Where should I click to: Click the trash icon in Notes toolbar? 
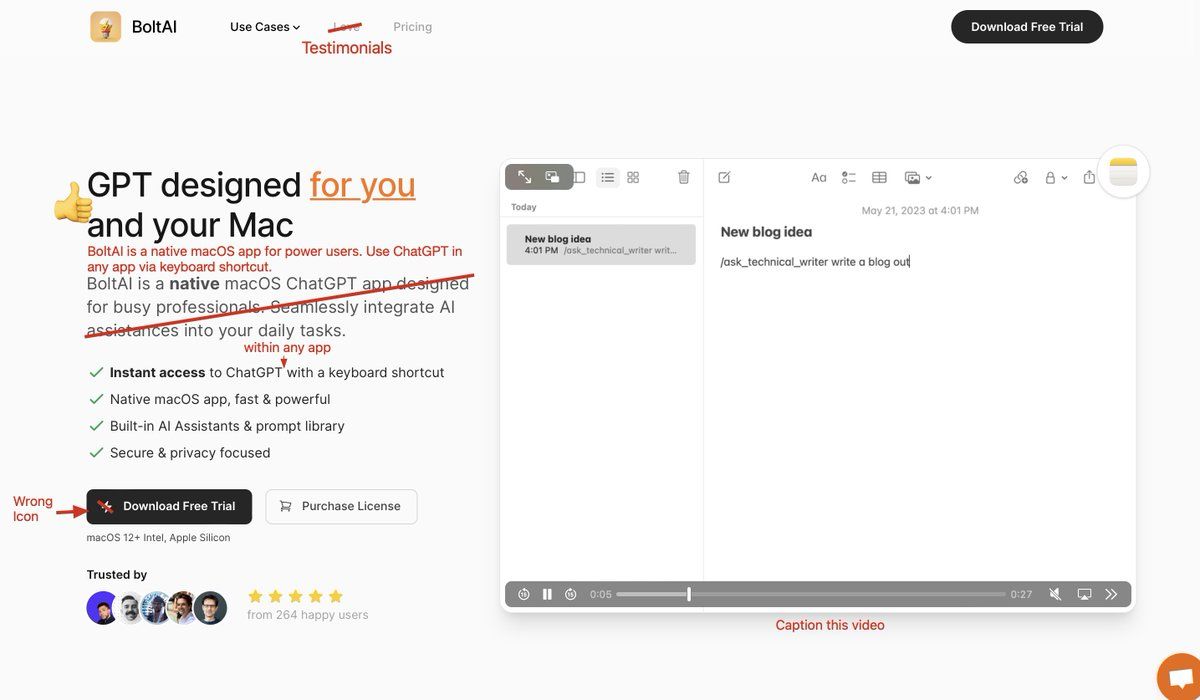pos(684,177)
